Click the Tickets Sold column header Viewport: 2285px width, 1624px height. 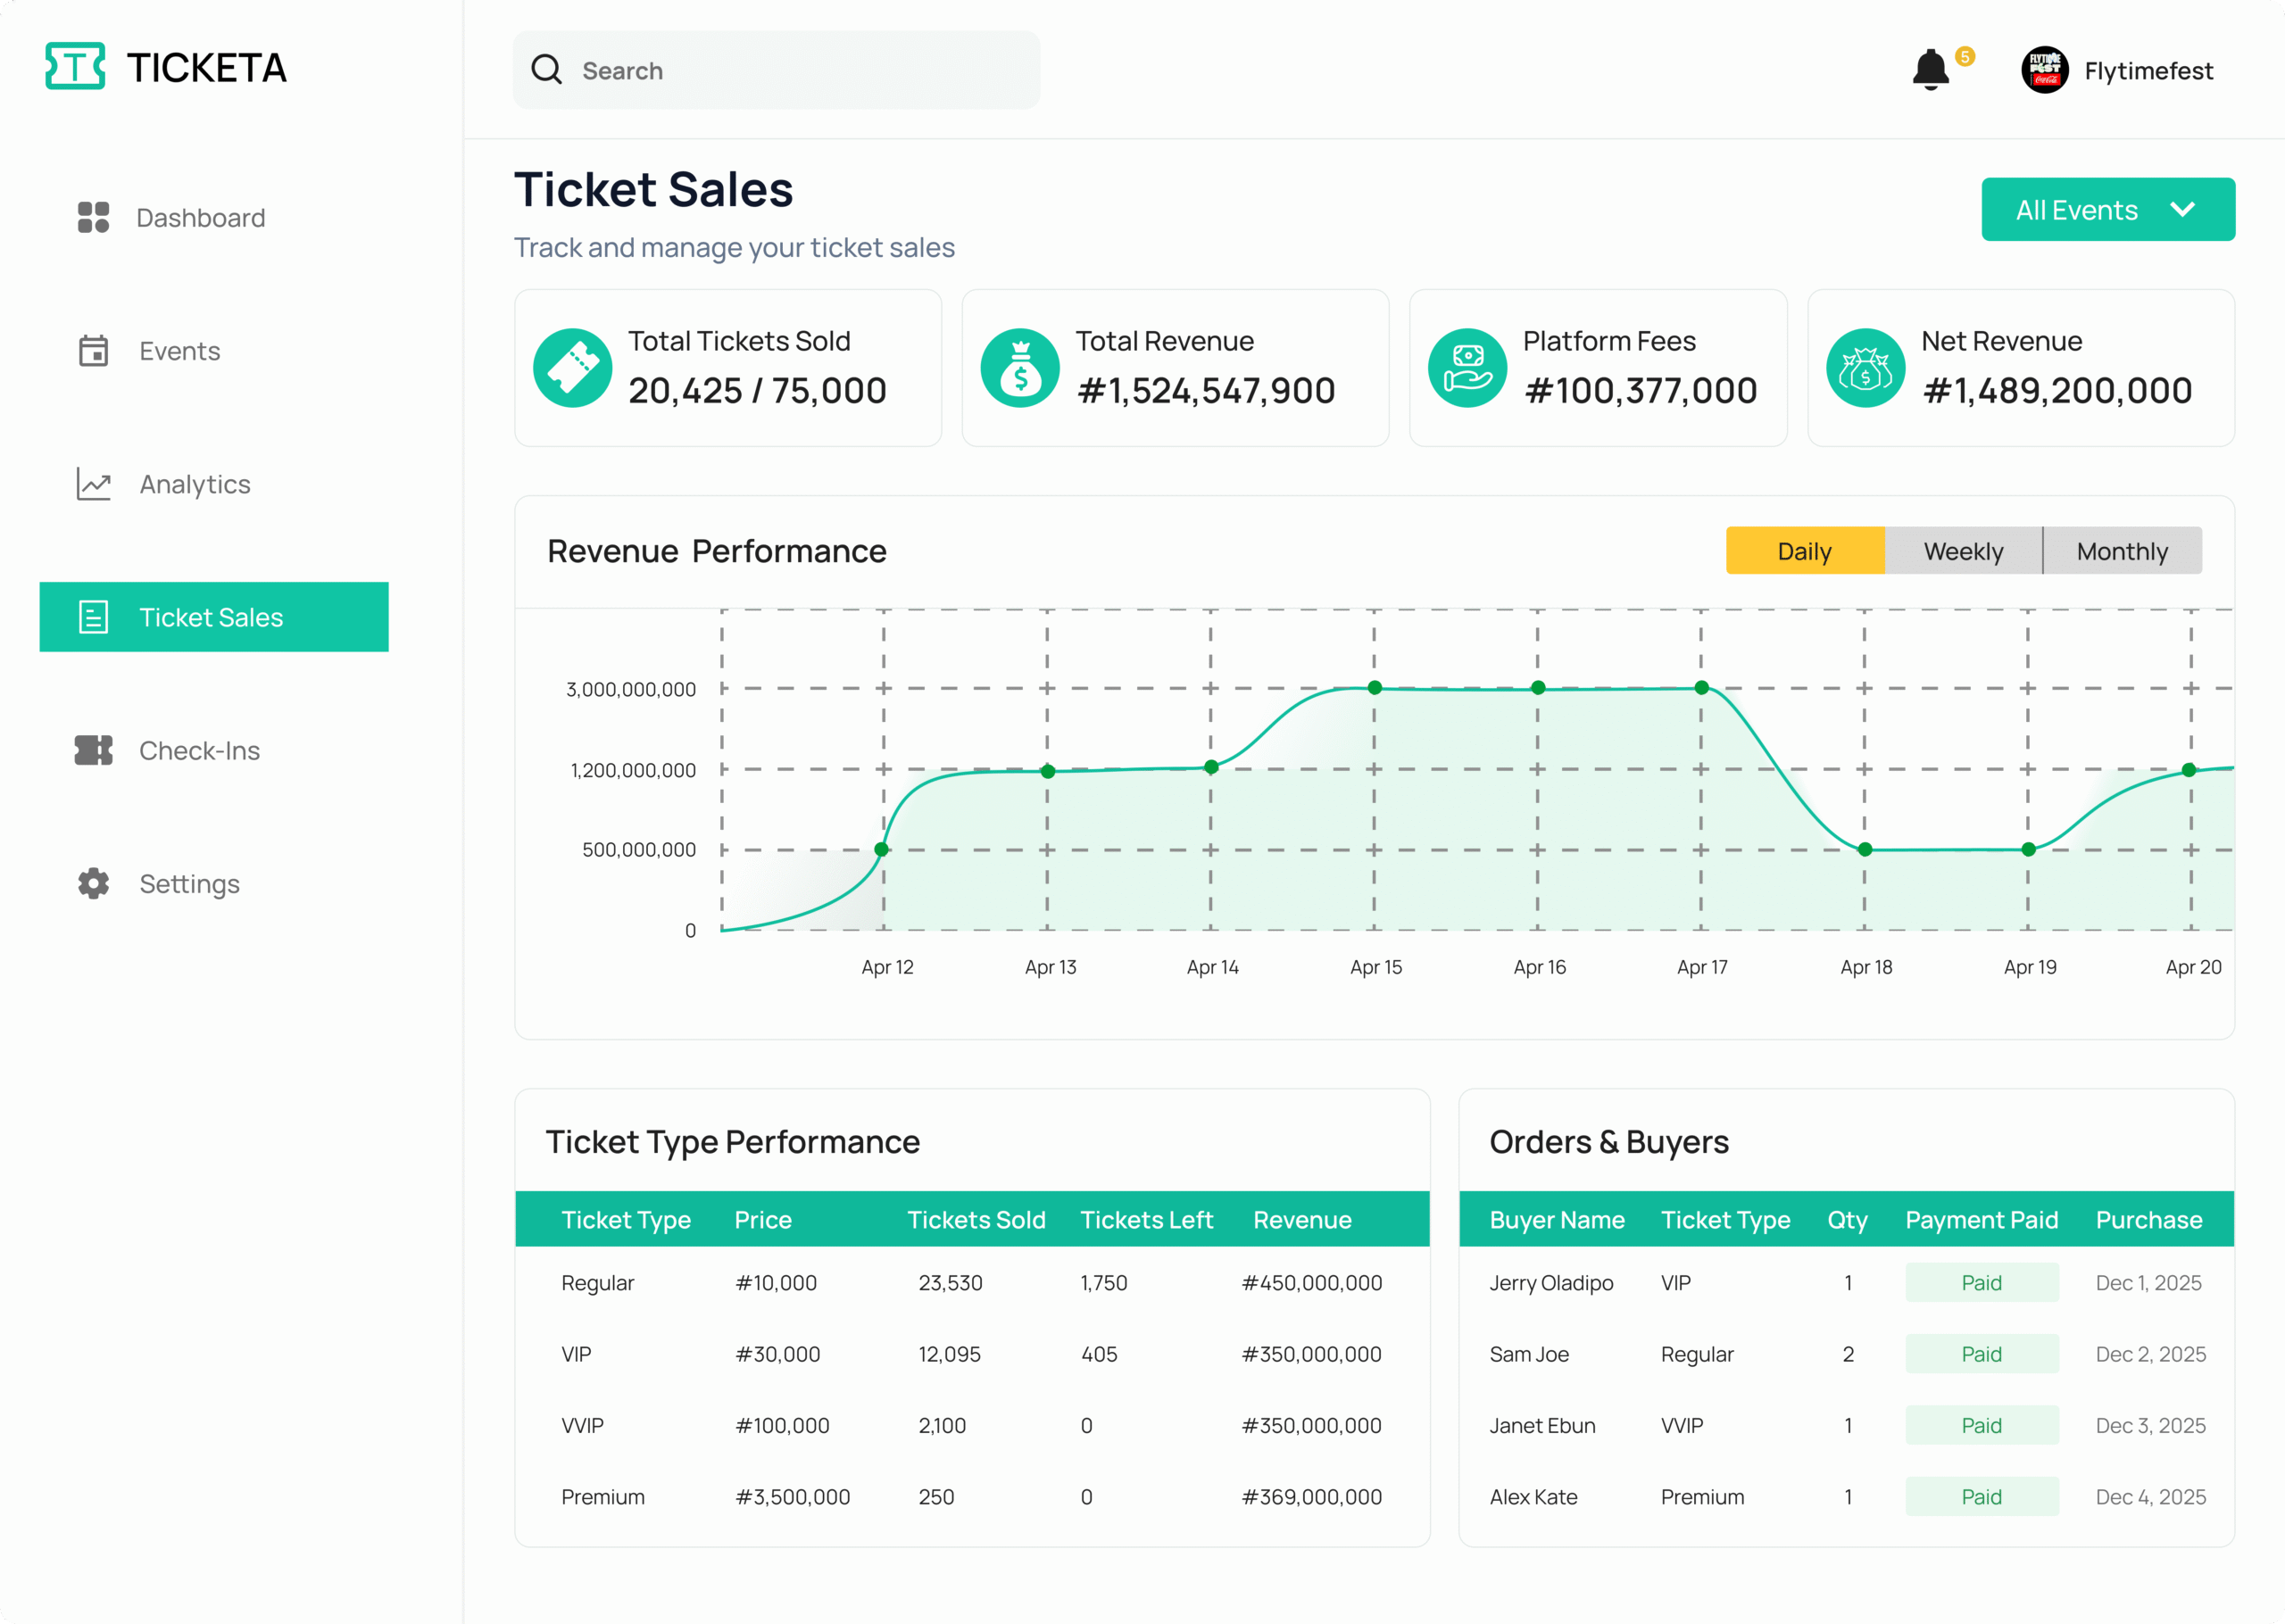click(x=976, y=1219)
